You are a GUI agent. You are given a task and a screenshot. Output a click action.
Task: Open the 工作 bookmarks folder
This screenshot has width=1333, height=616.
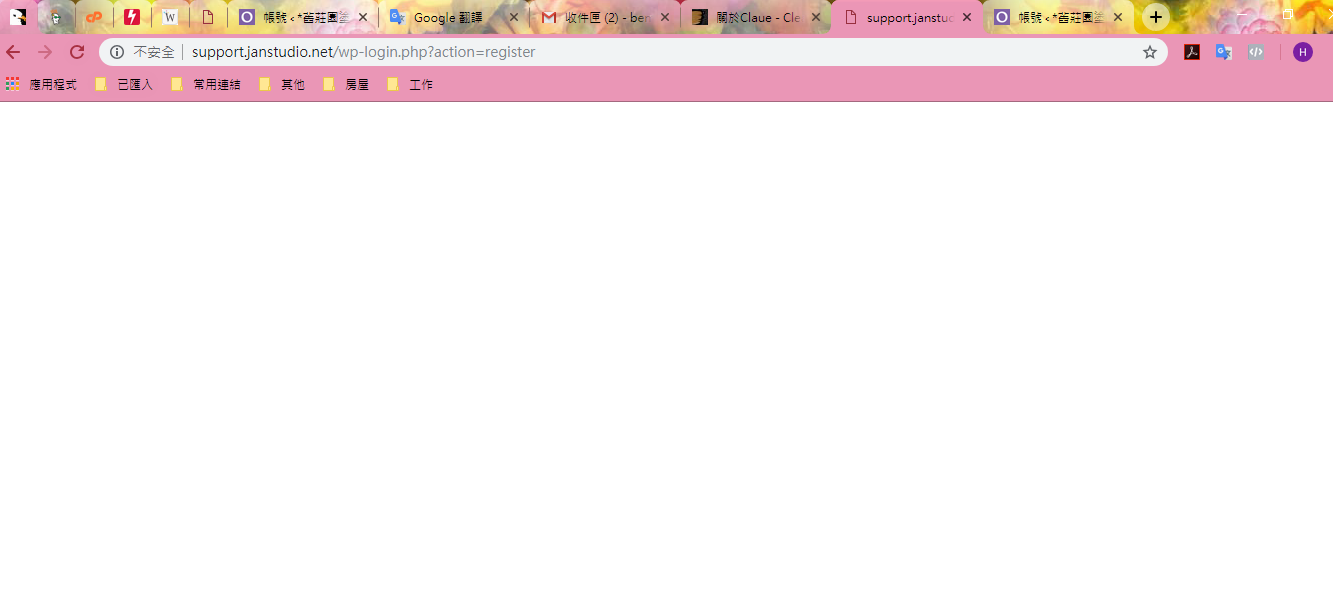tap(410, 85)
